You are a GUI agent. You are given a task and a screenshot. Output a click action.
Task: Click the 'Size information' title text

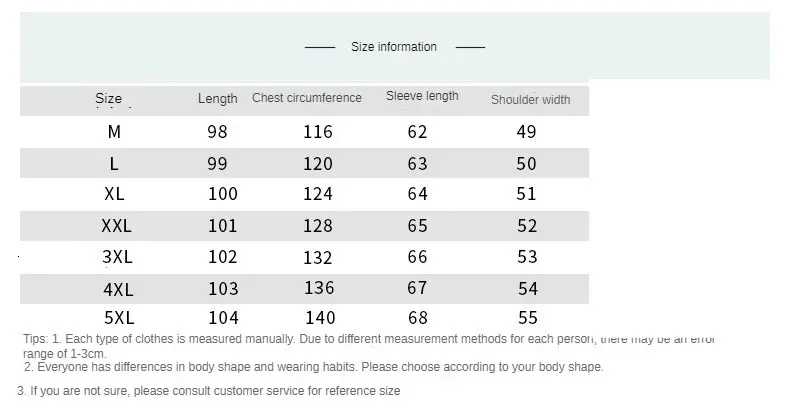[394, 47]
